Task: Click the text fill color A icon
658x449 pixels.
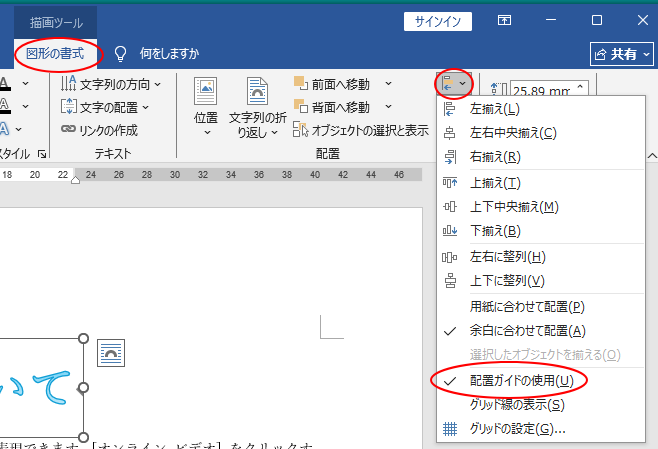Action: [x=5, y=84]
